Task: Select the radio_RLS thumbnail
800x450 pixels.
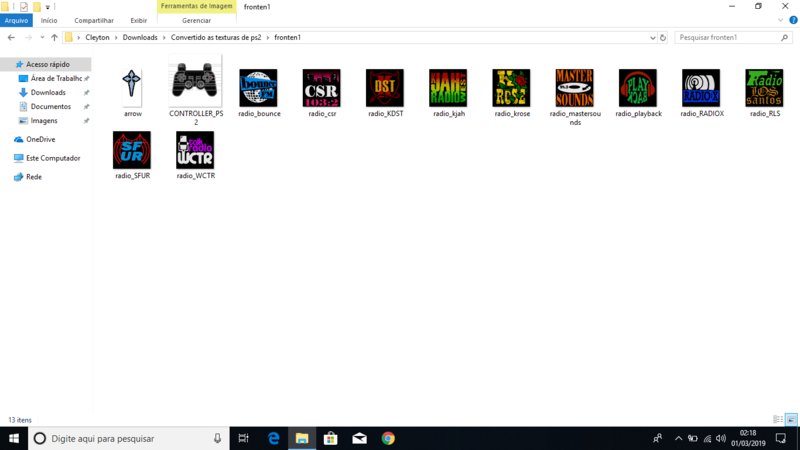Action: 764,88
